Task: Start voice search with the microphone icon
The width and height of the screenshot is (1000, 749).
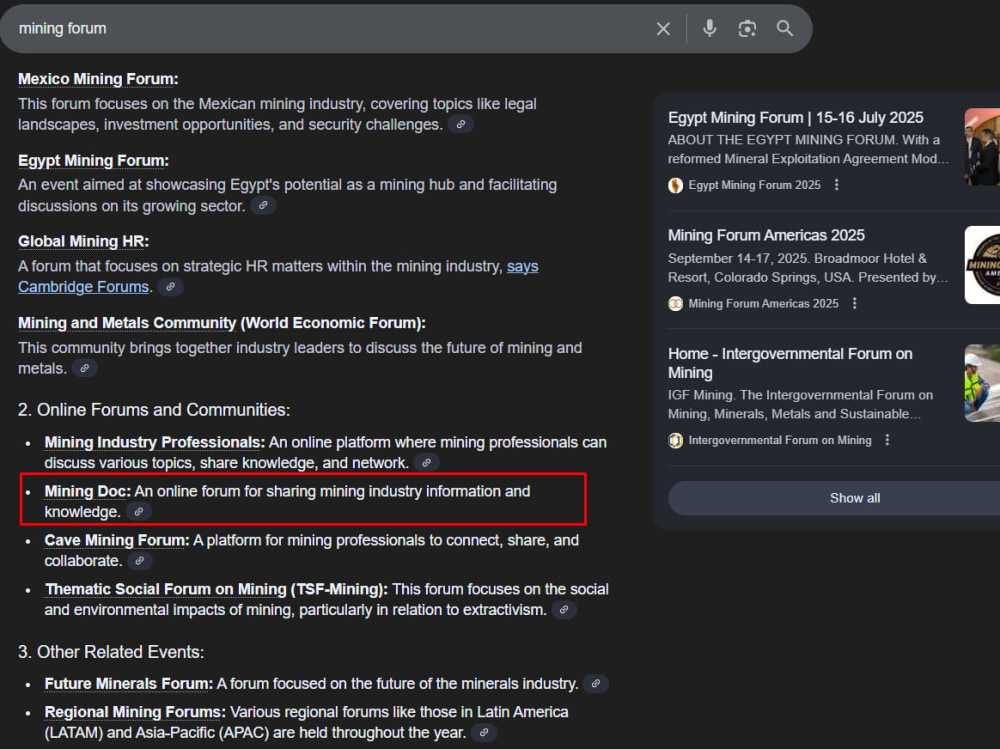Action: (709, 29)
